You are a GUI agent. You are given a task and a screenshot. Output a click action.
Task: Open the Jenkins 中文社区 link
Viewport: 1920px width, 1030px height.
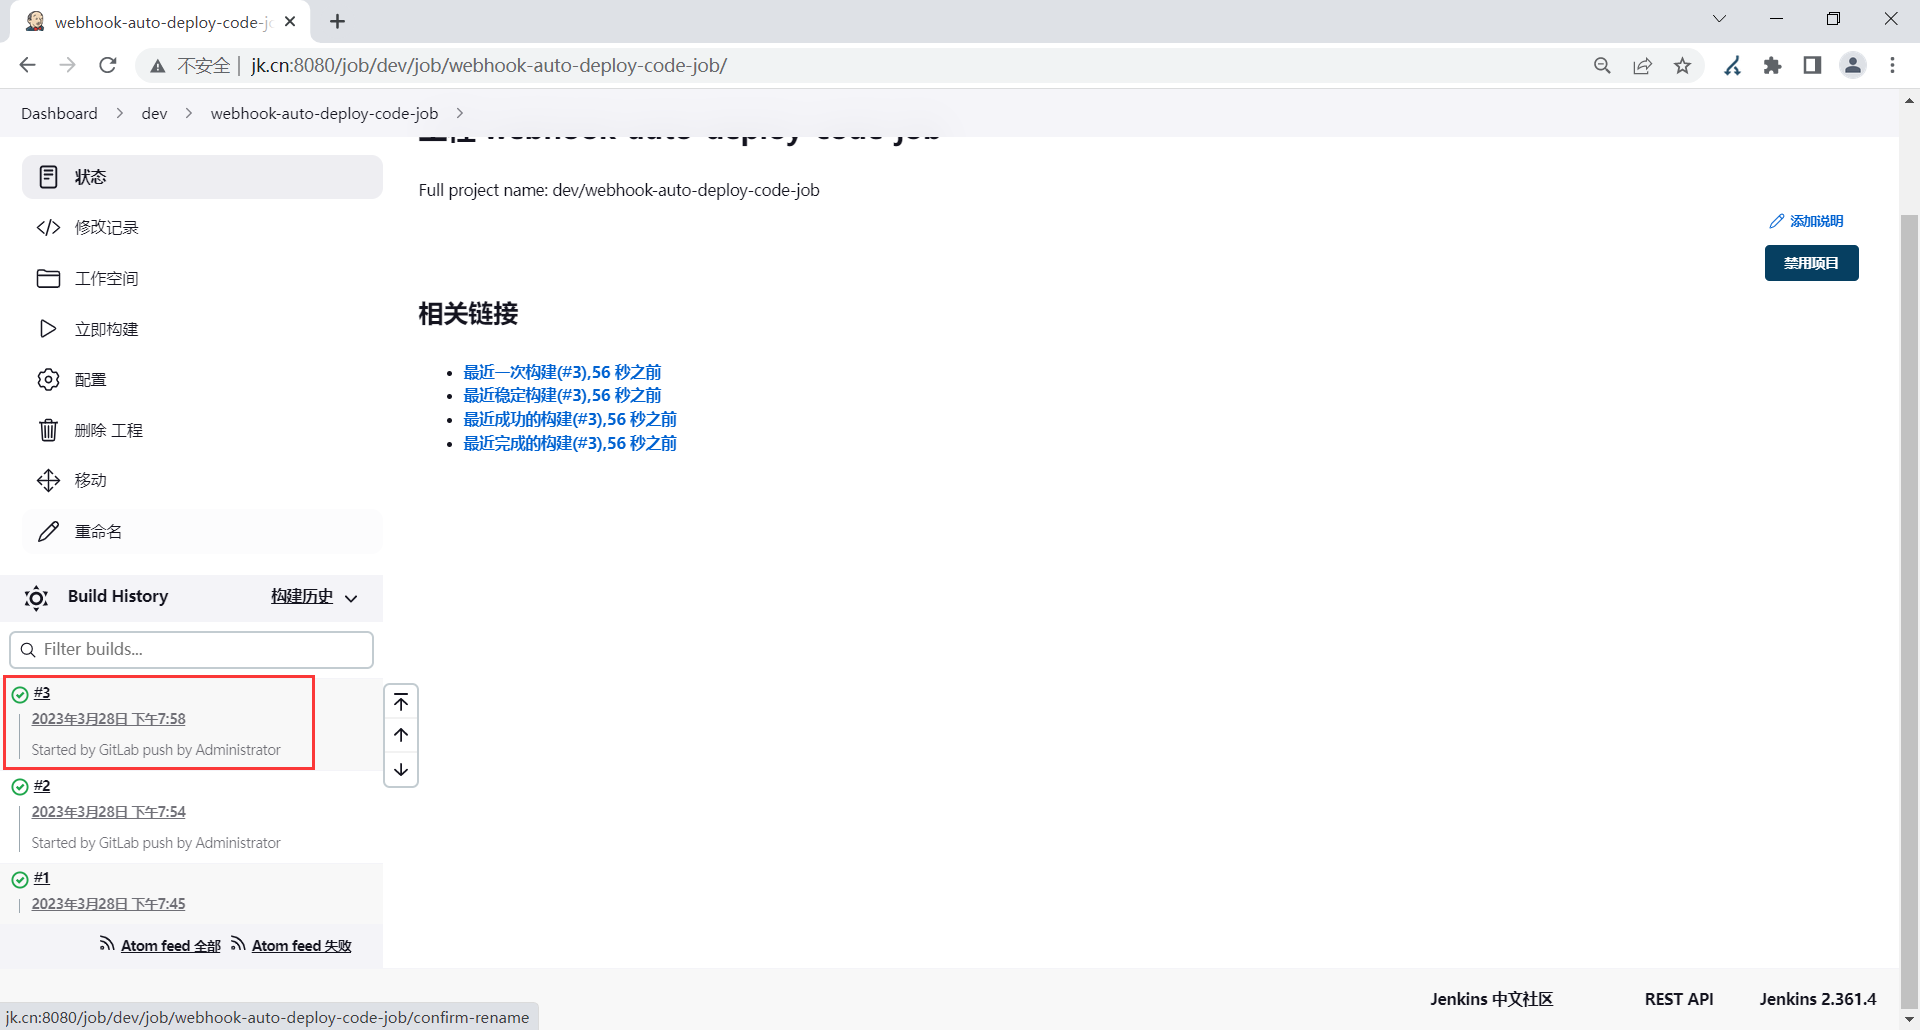point(1491,999)
